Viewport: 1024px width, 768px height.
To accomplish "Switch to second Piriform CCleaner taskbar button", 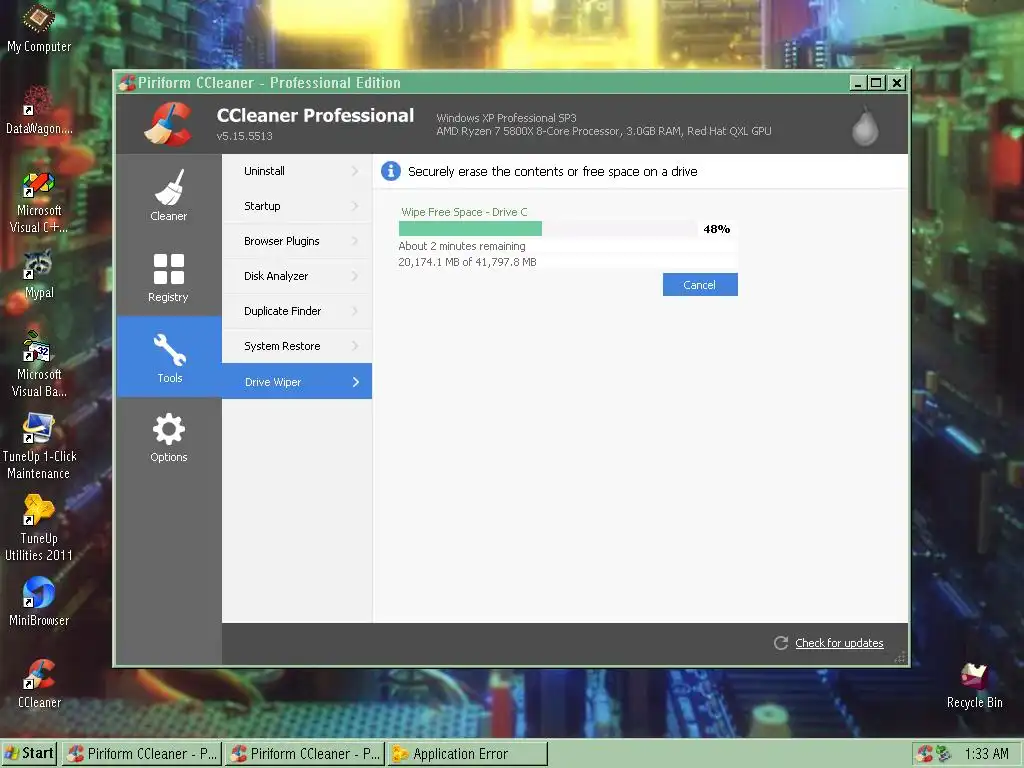I will (305, 754).
